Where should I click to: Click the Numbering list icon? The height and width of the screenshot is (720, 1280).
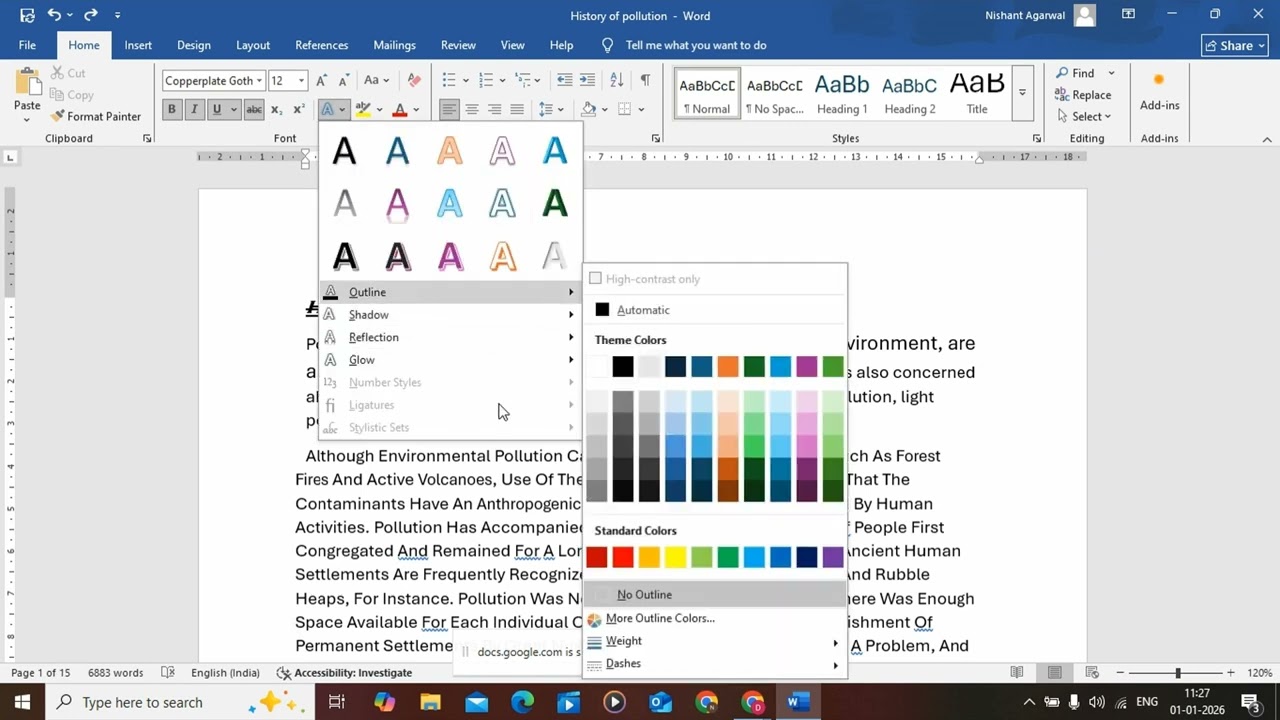[x=486, y=81]
